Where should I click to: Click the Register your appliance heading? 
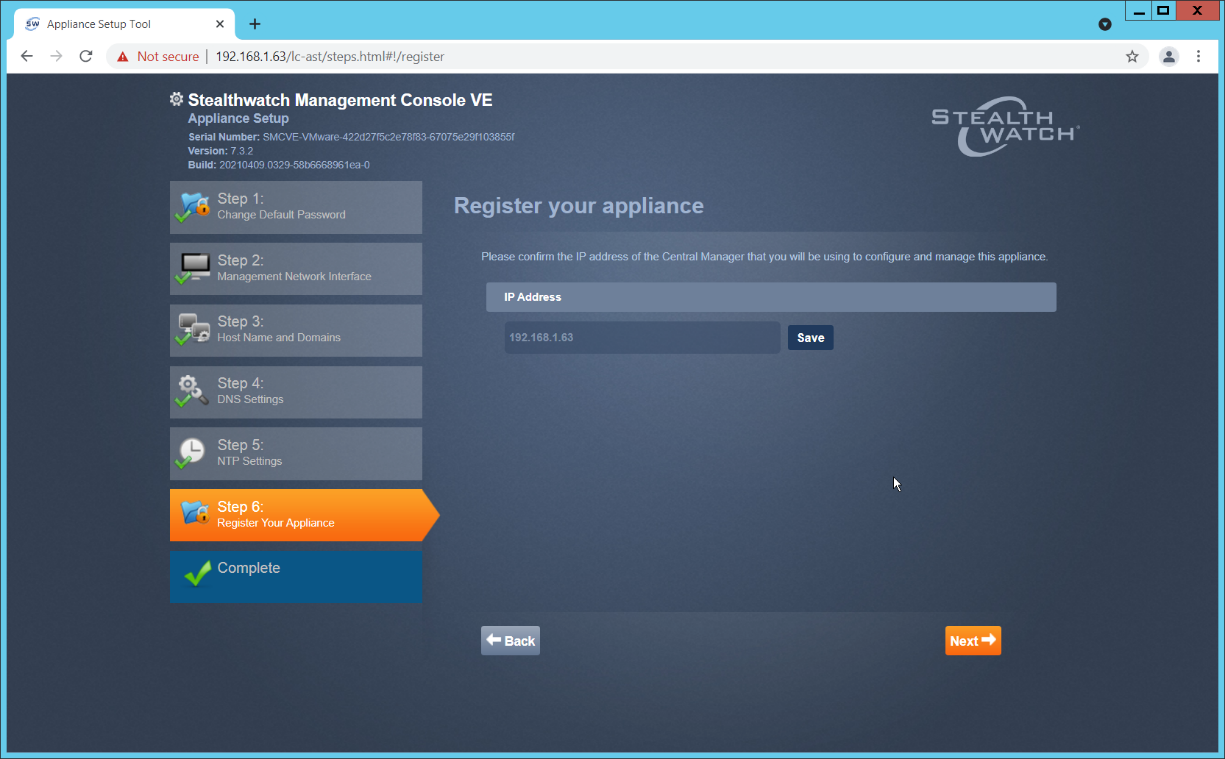[x=579, y=206]
